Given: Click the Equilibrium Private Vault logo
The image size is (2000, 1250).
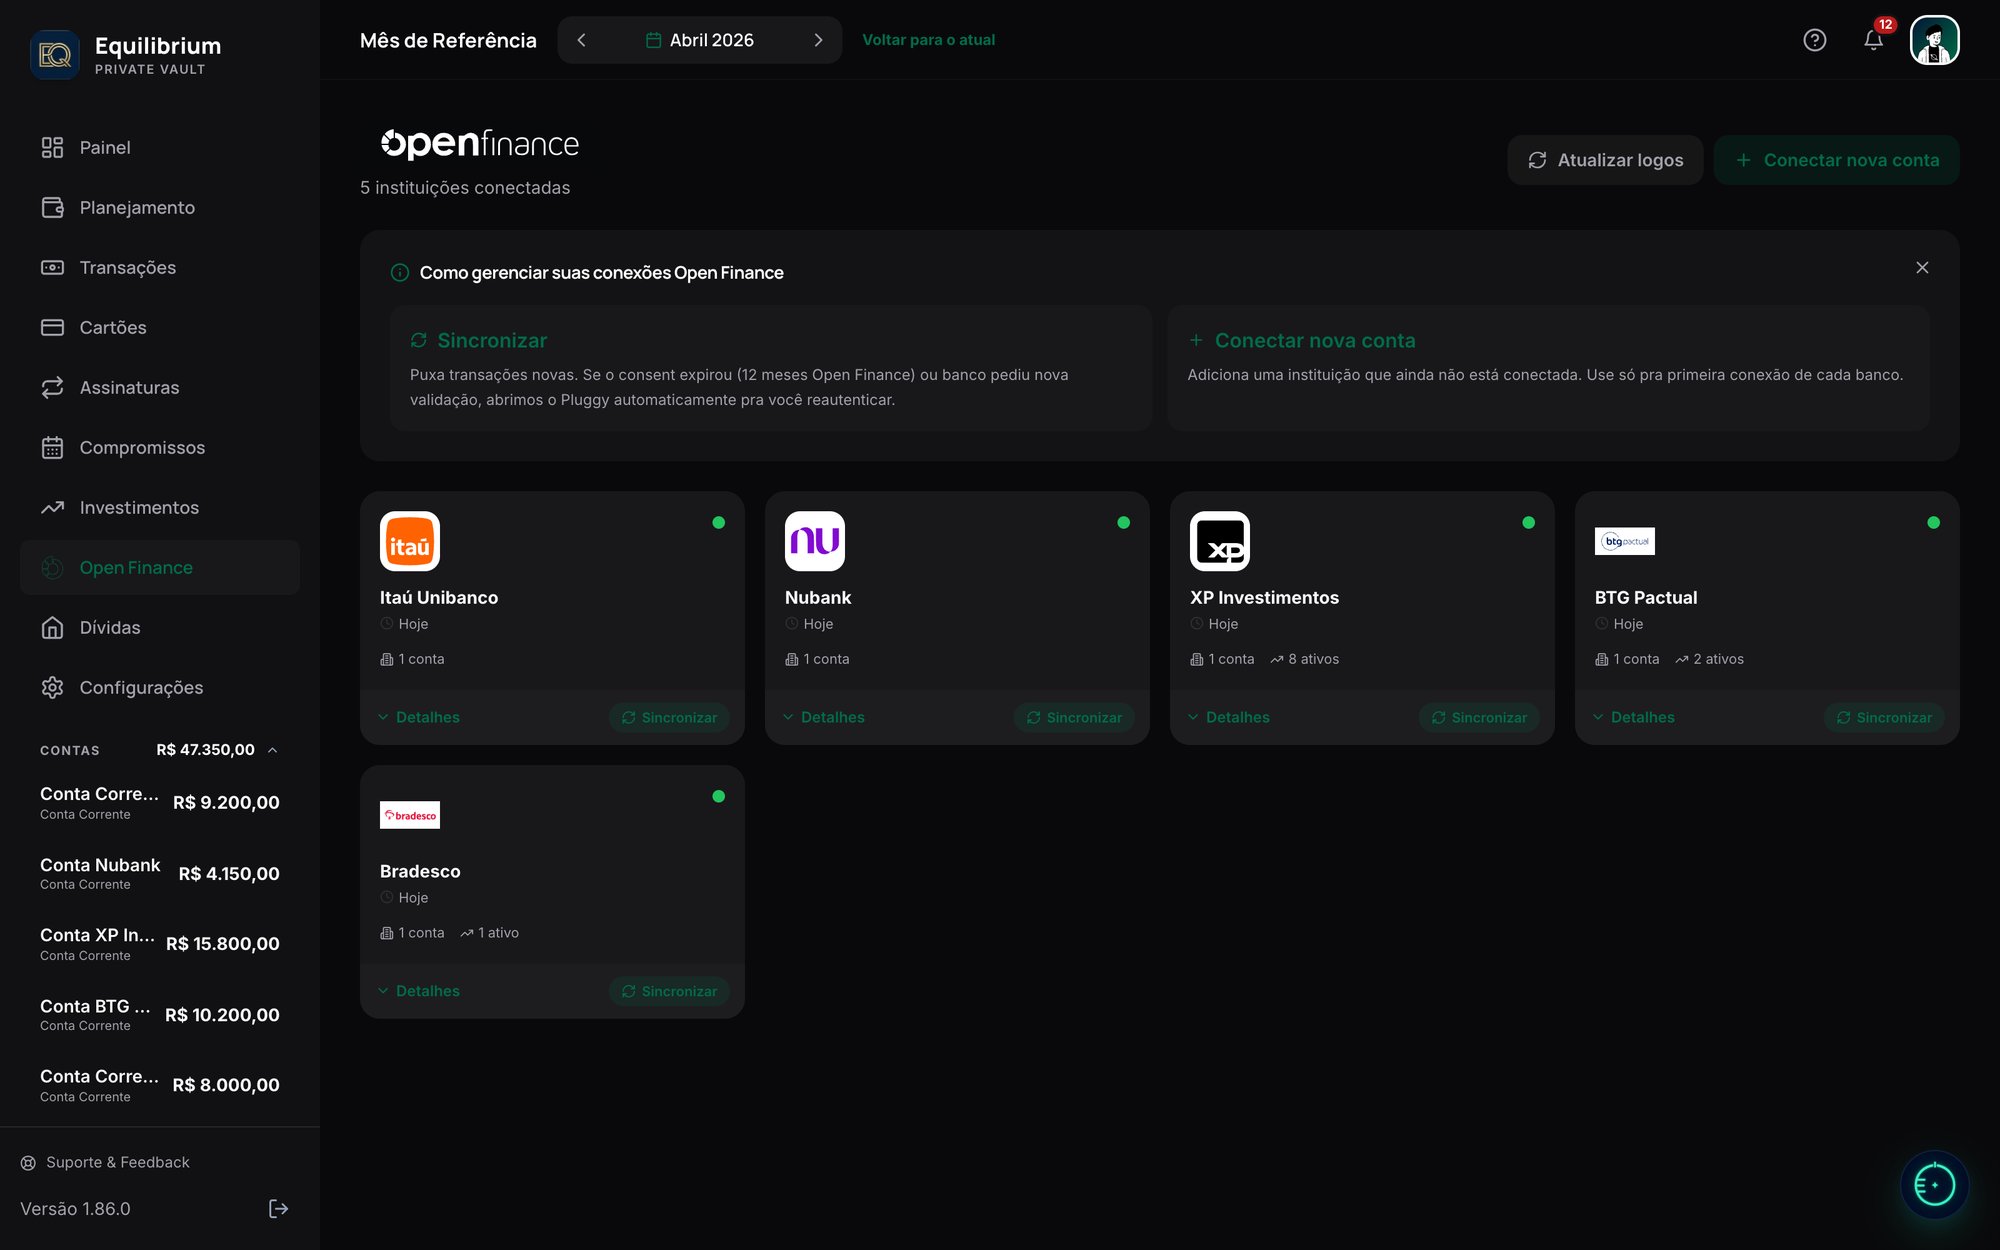Looking at the screenshot, I should (x=55, y=55).
